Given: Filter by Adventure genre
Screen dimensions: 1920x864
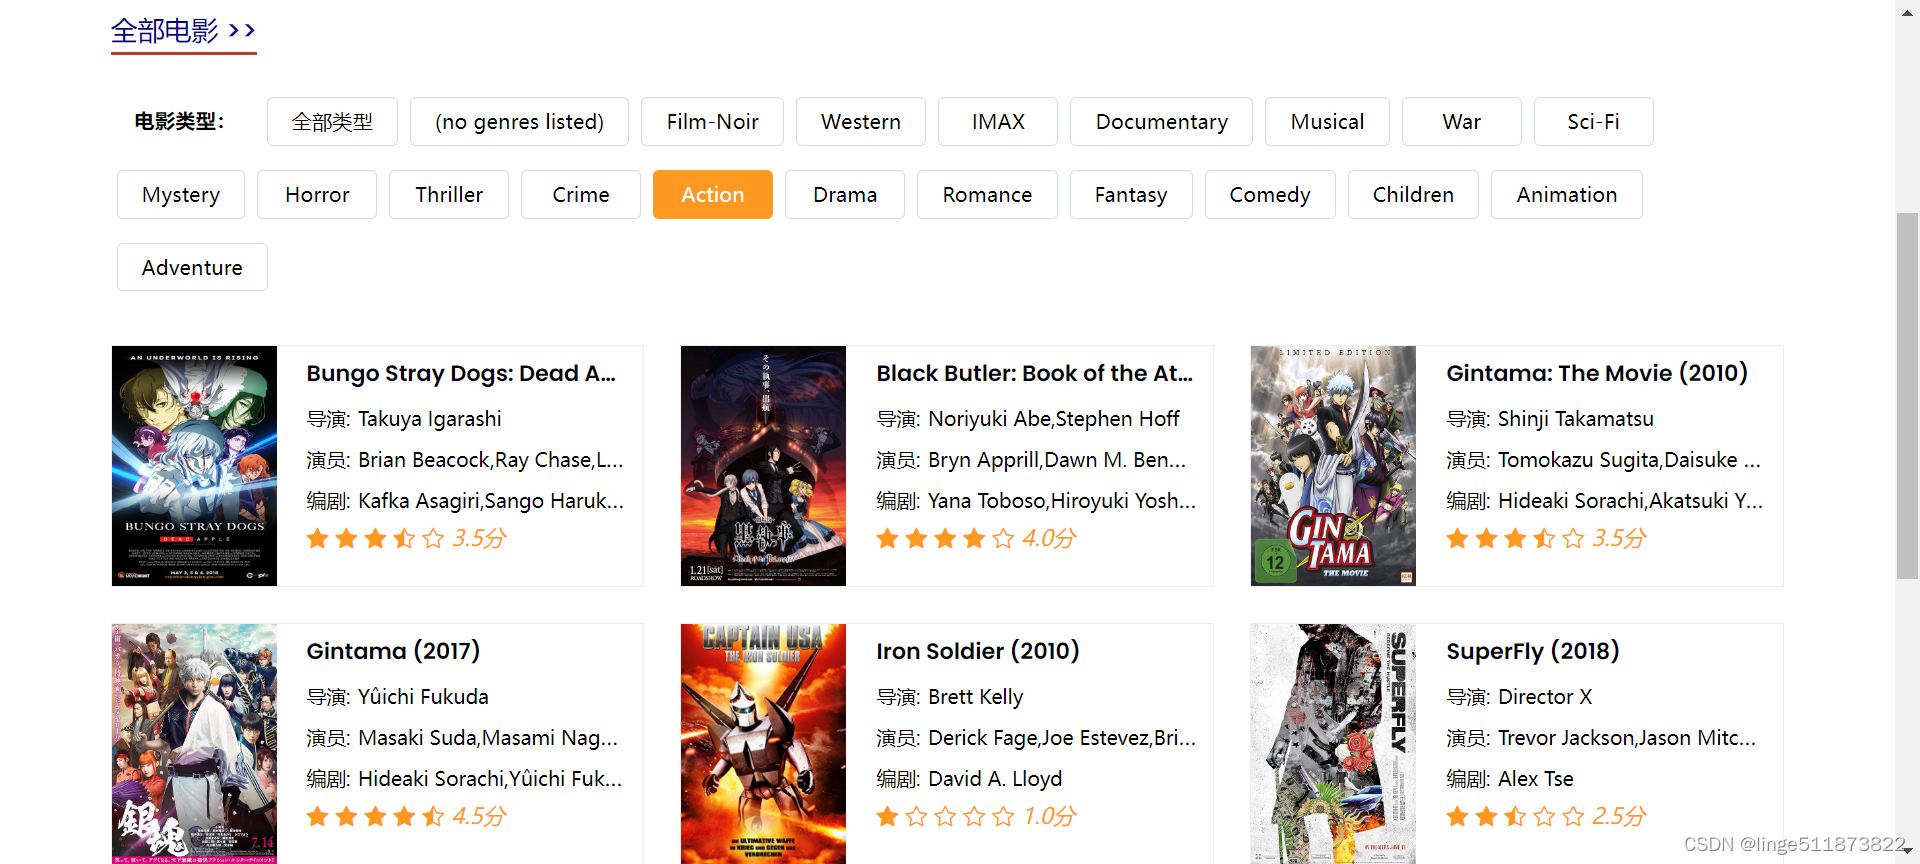Looking at the screenshot, I should tap(192, 268).
